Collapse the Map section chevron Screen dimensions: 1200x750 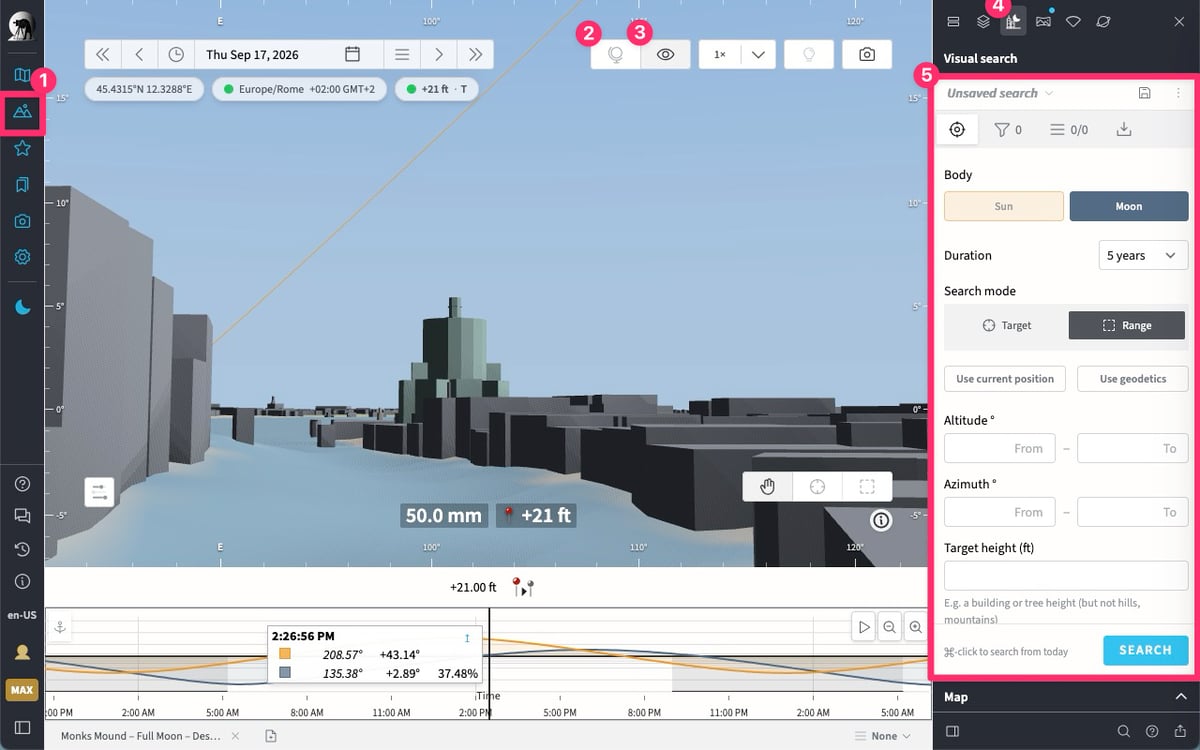pyautogui.click(x=1181, y=697)
